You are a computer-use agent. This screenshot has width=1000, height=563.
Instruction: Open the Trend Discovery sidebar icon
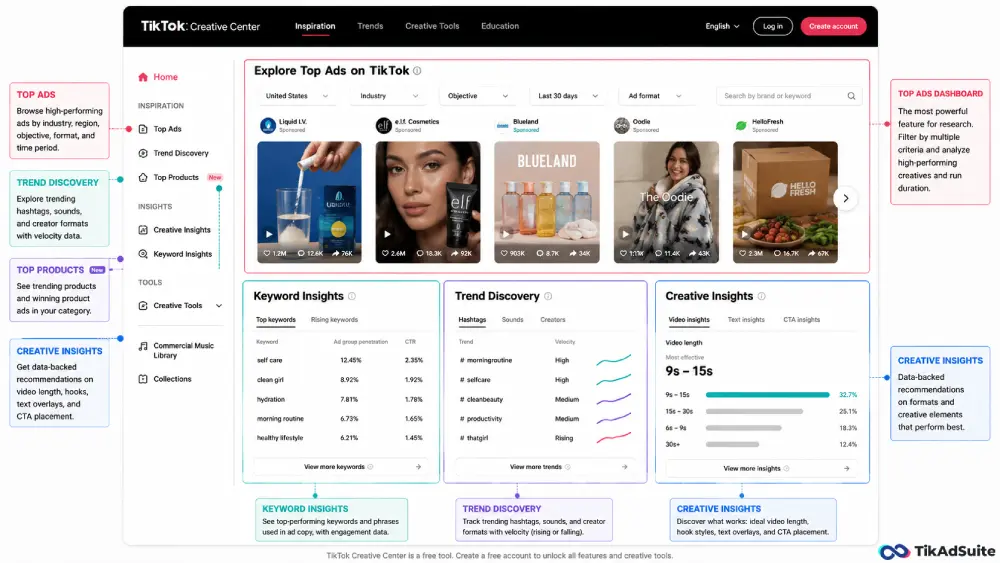143,153
